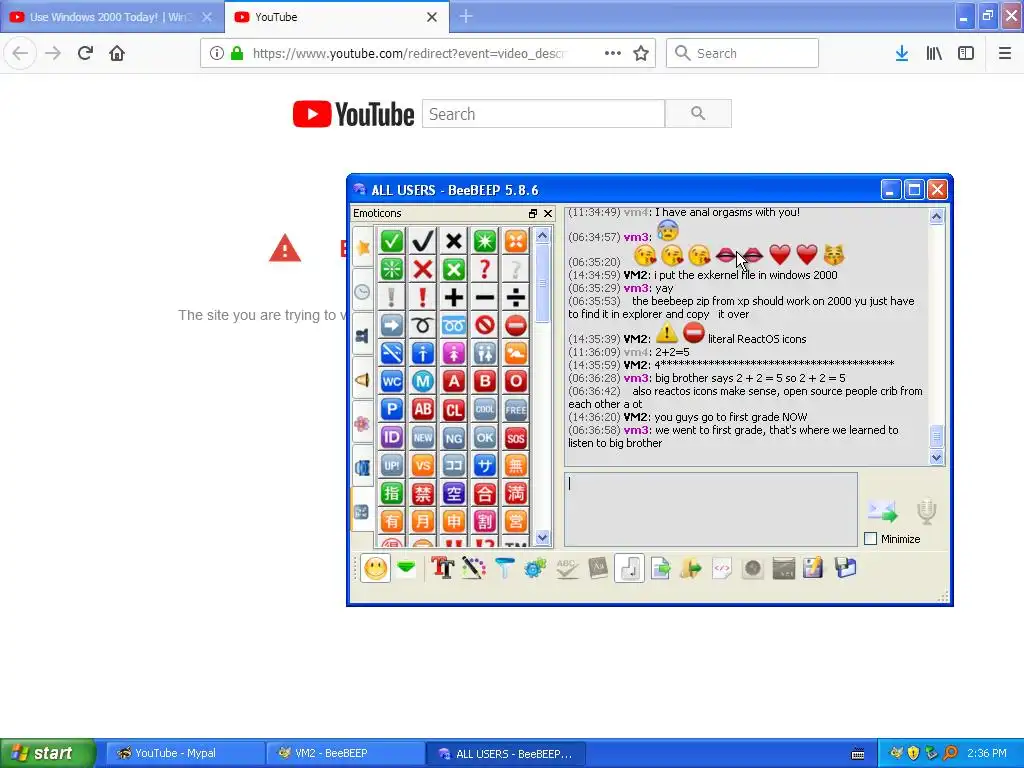Enable the Minimize checkbox in BeeBEEP
The width and height of the screenshot is (1024, 768).
click(871, 539)
